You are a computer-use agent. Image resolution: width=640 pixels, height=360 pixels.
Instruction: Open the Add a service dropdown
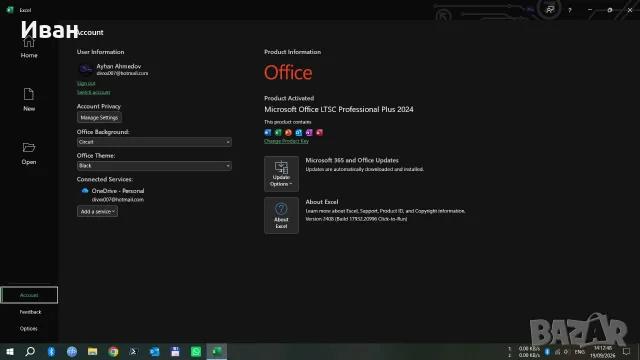[x=98, y=211]
